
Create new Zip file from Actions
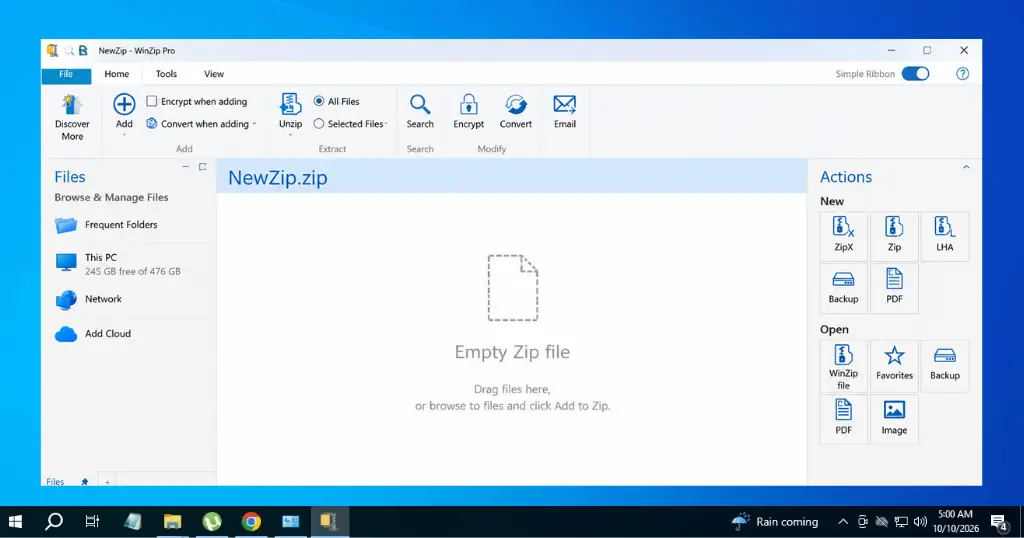(x=894, y=236)
